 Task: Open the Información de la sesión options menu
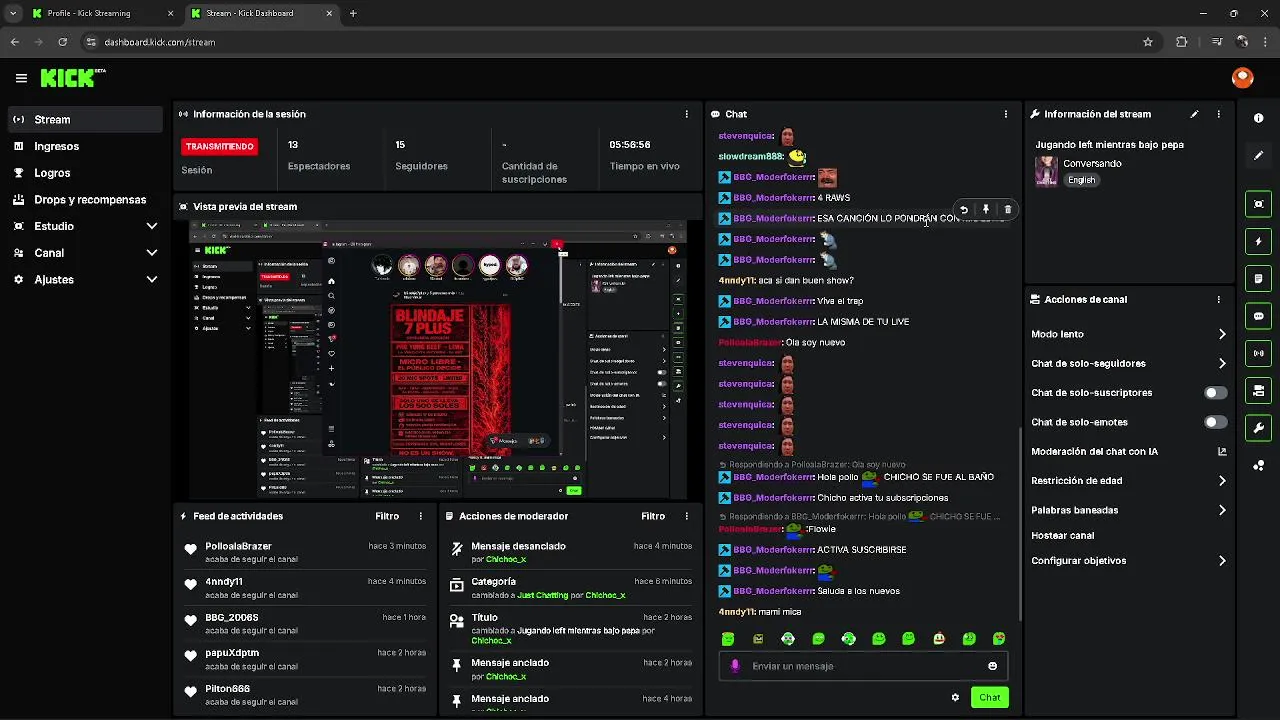tap(686, 114)
